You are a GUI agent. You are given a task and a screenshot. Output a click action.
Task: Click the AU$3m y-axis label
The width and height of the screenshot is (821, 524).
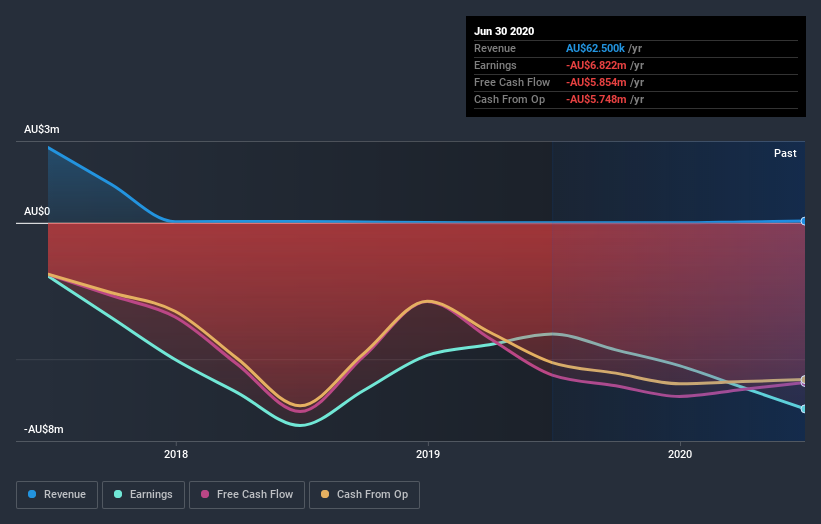pos(41,129)
